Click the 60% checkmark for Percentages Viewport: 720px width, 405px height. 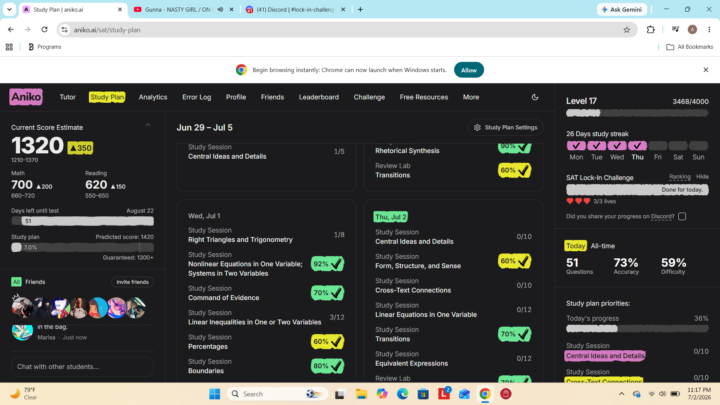[x=327, y=342]
